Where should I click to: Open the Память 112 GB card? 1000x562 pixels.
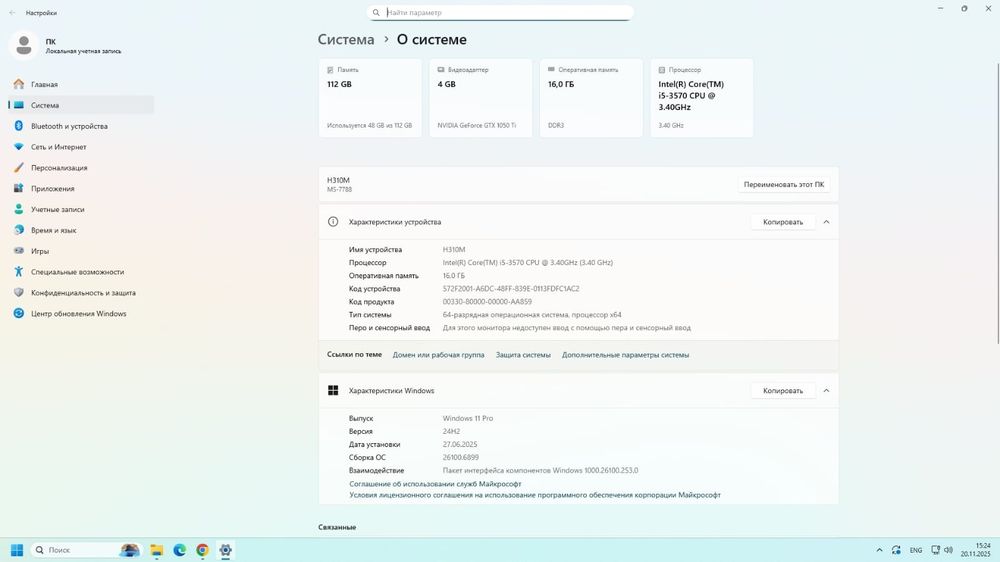(370, 98)
